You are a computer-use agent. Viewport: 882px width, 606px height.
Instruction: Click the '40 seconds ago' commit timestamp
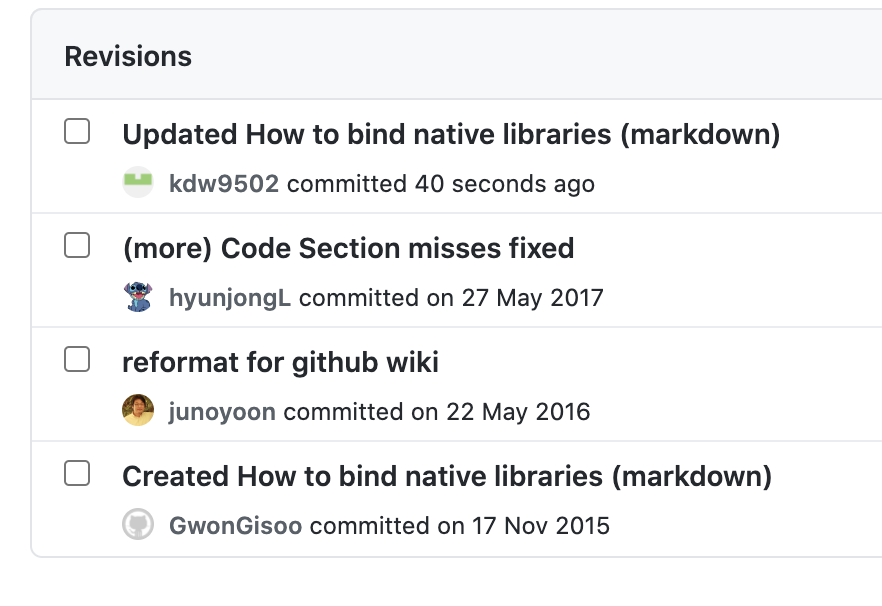(x=506, y=184)
